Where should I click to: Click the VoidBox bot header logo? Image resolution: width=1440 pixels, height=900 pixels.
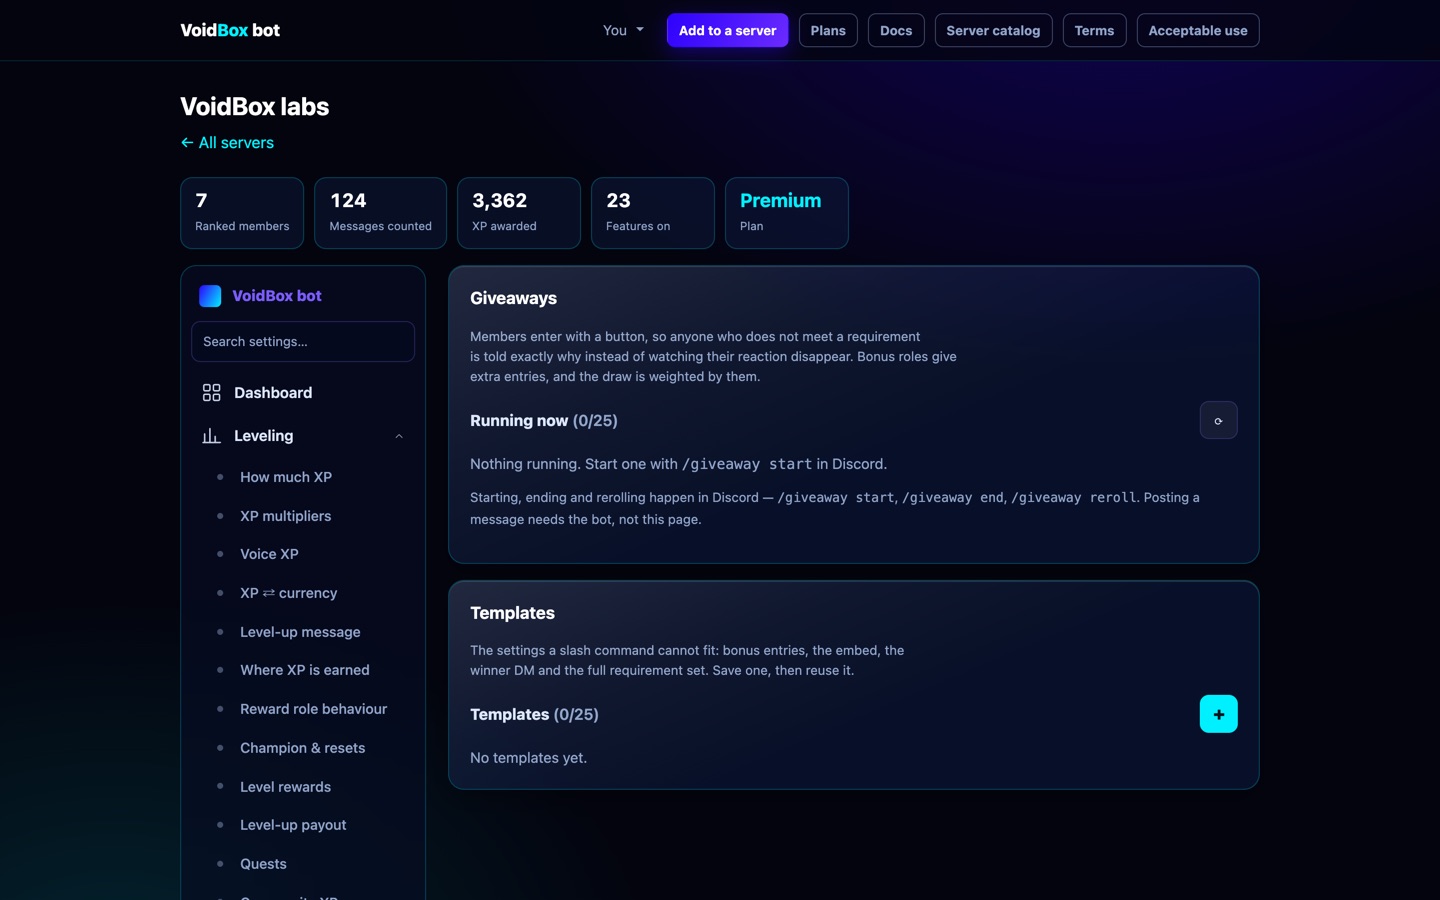pyautogui.click(x=230, y=30)
